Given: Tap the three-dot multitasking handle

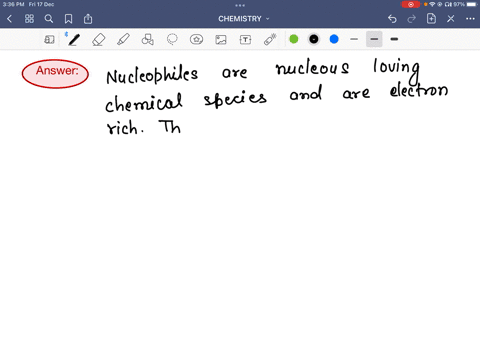Looking at the screenshot, I should pos(240,5).
